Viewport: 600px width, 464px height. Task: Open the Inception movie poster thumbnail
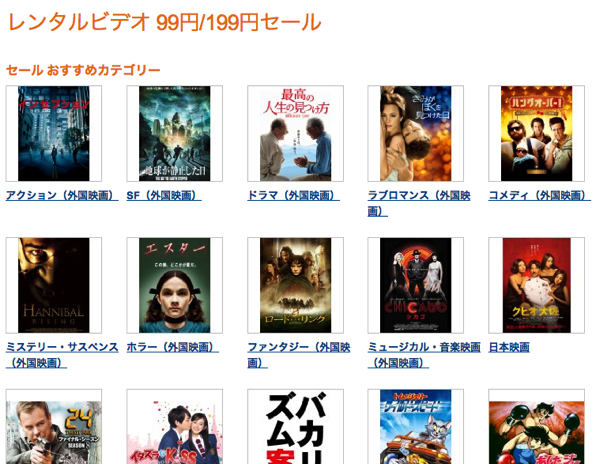point(54,134)
